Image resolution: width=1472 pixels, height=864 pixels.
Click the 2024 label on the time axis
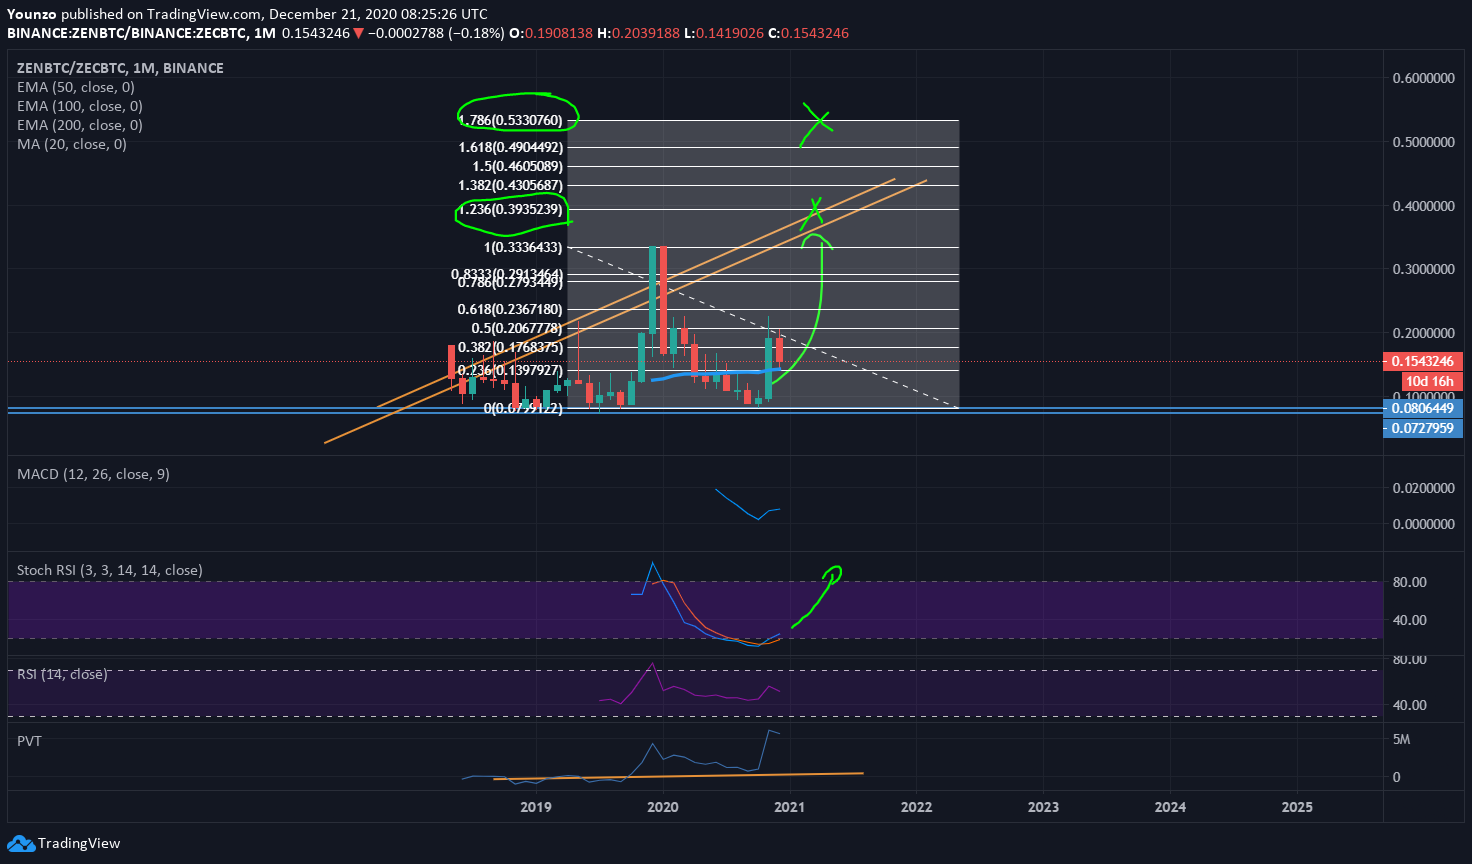tap(1171, 807)
